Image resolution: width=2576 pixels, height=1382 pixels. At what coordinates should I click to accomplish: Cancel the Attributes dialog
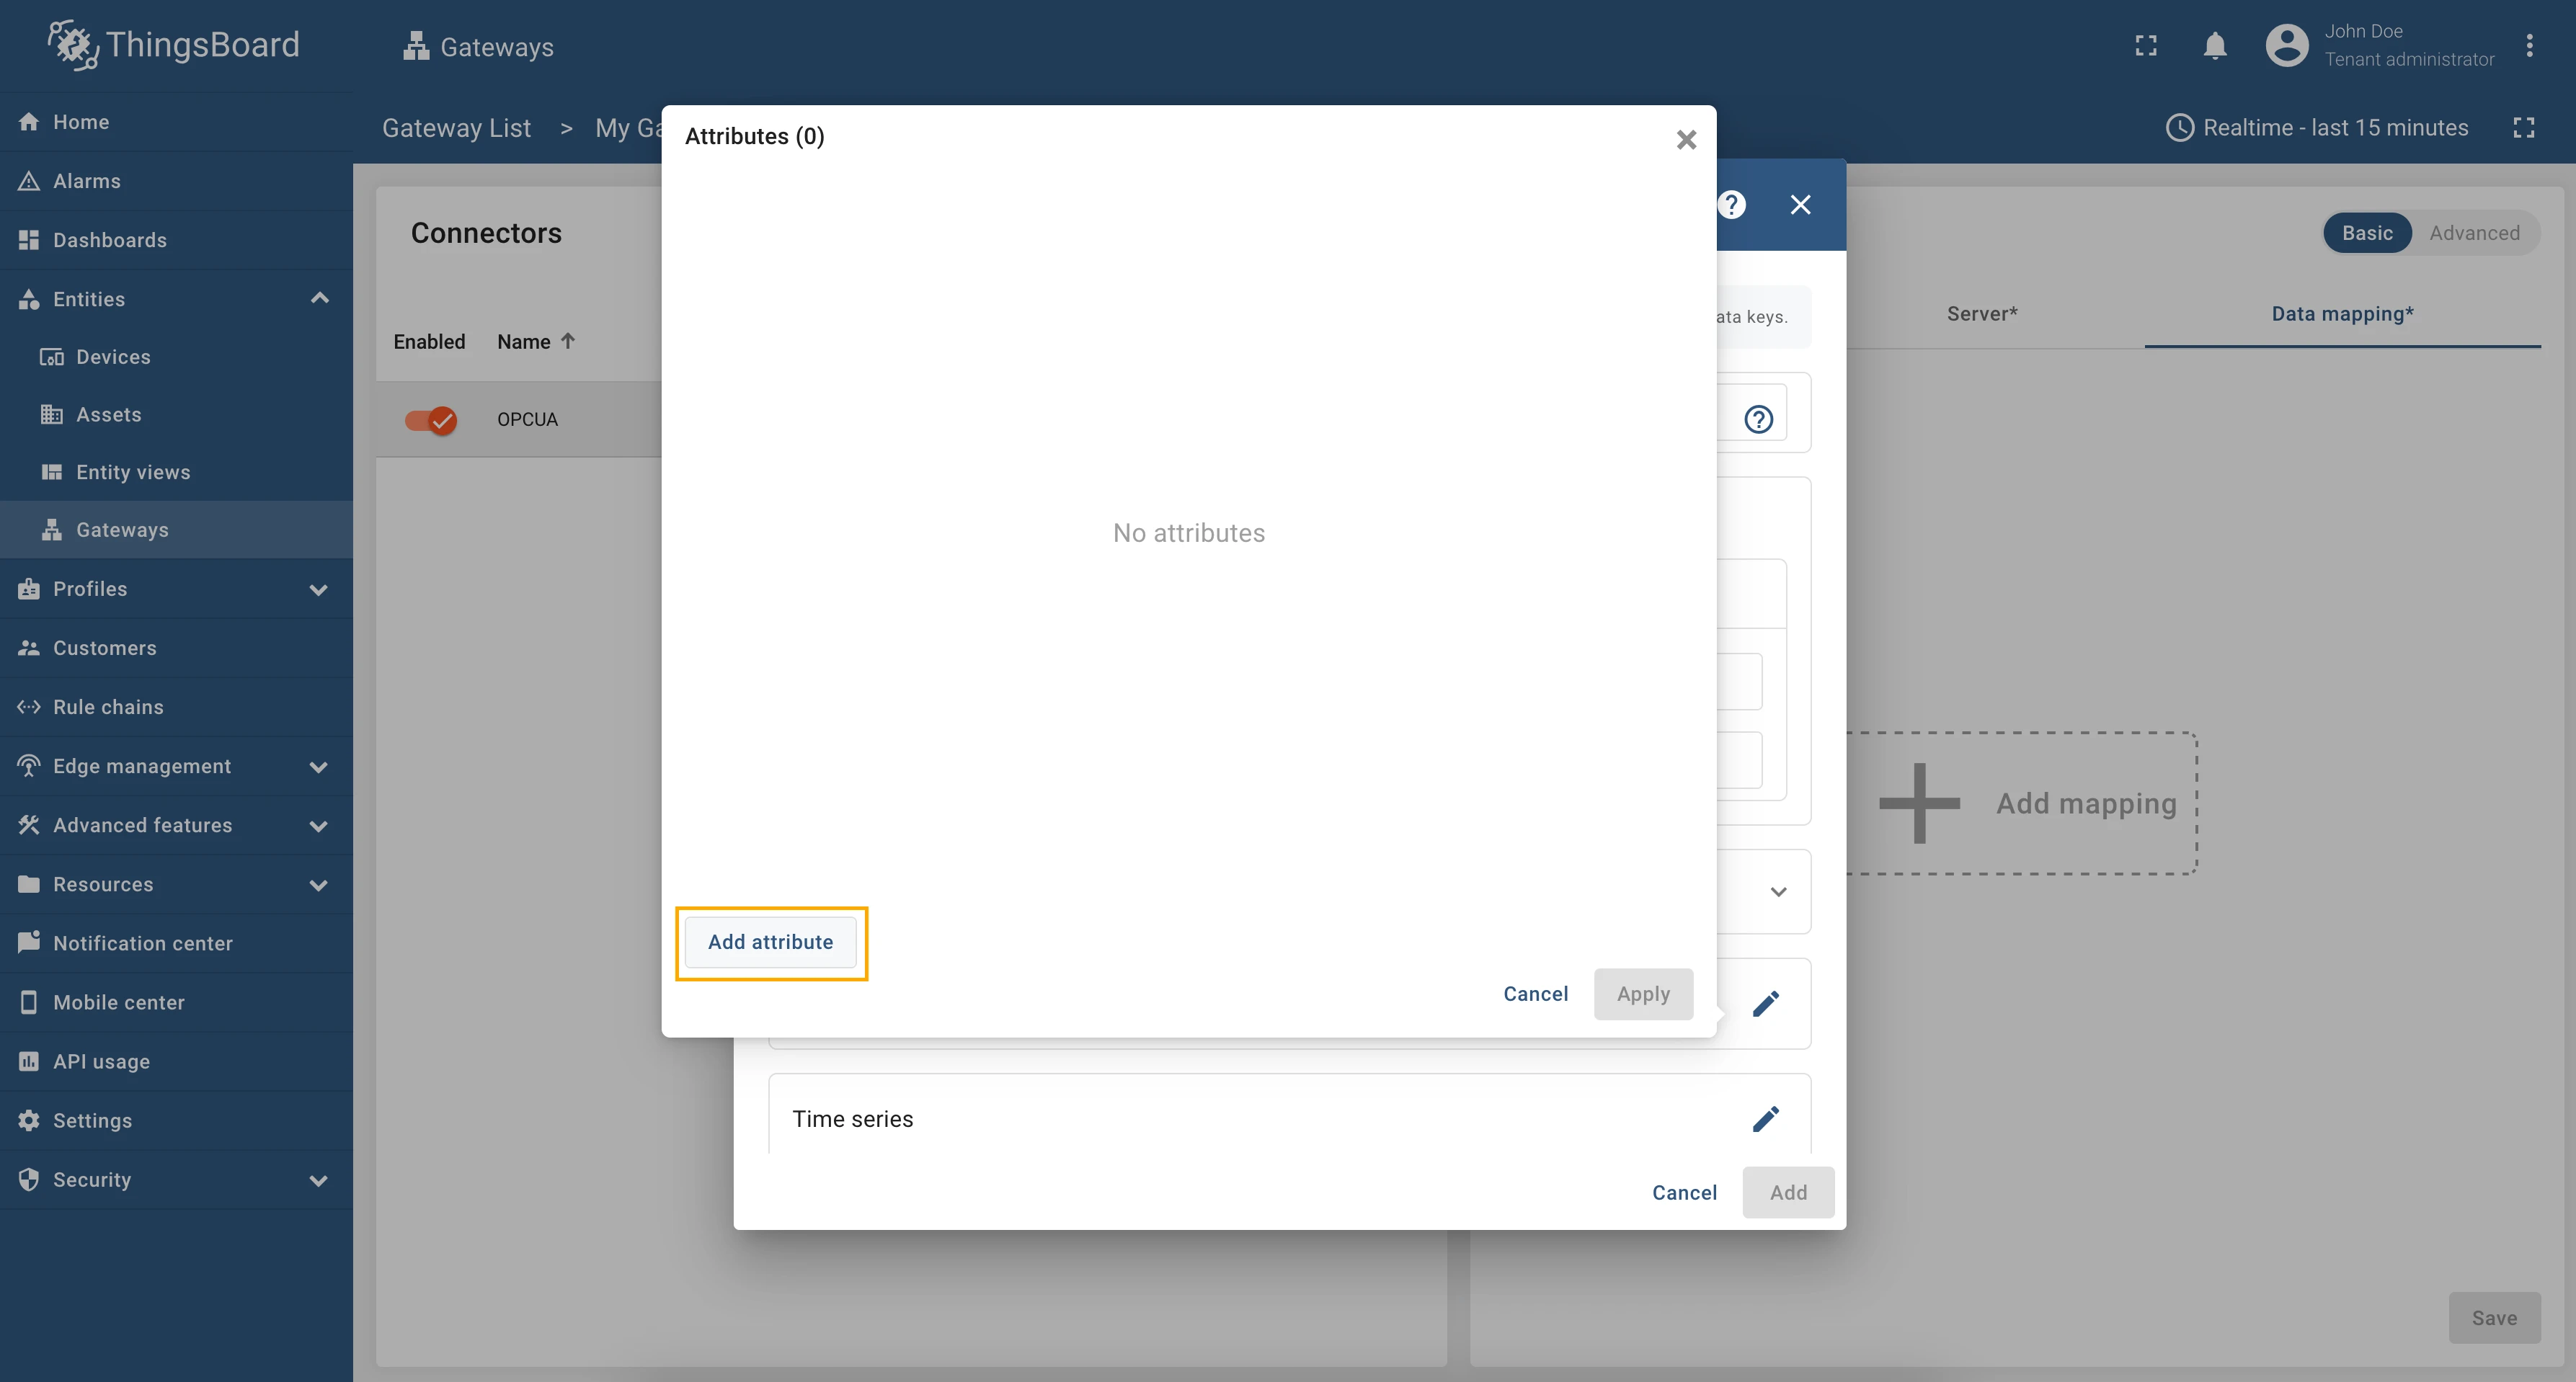(x=1535, y=994)
